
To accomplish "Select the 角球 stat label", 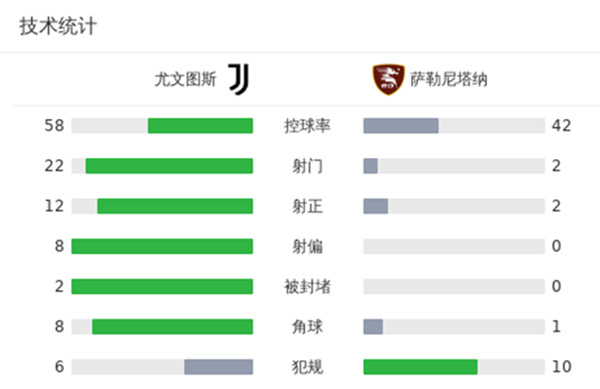I will click(307, 327).
